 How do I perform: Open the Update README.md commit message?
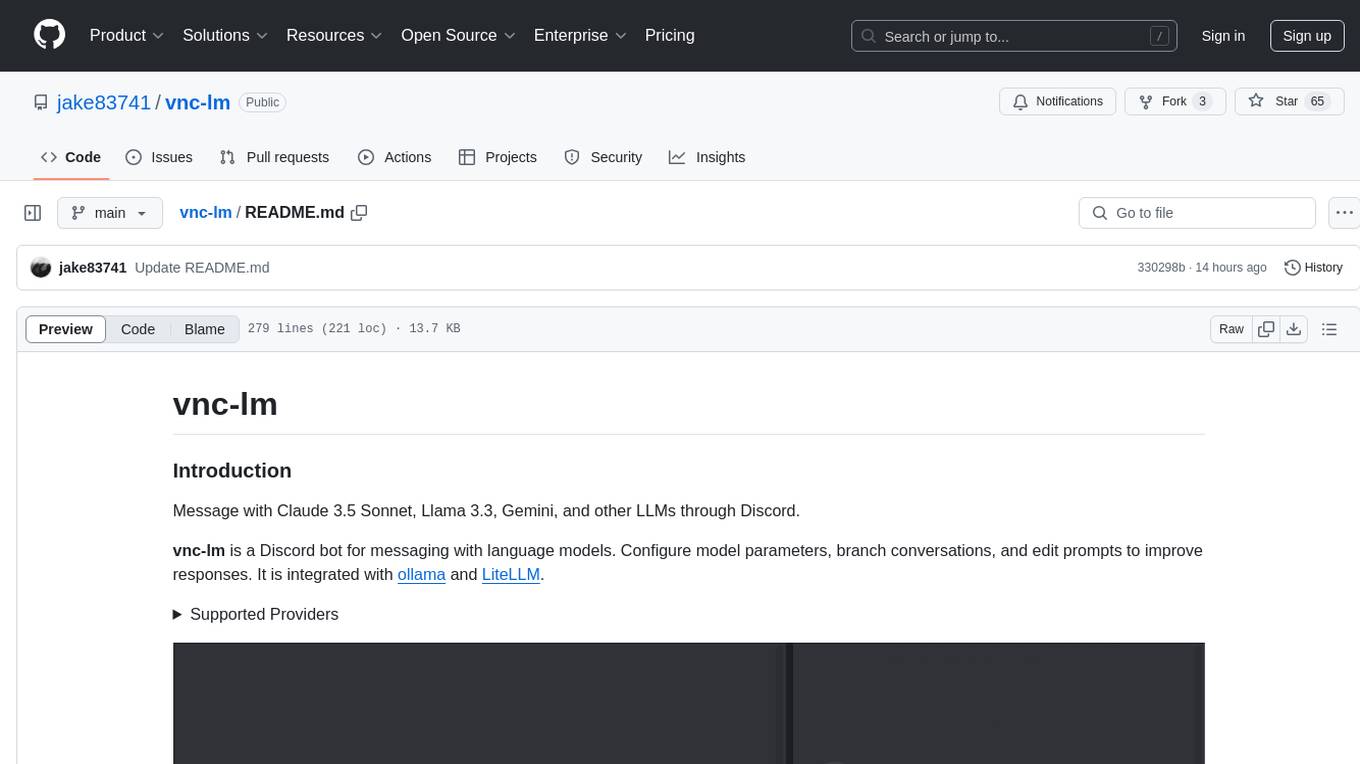(202, 268)
